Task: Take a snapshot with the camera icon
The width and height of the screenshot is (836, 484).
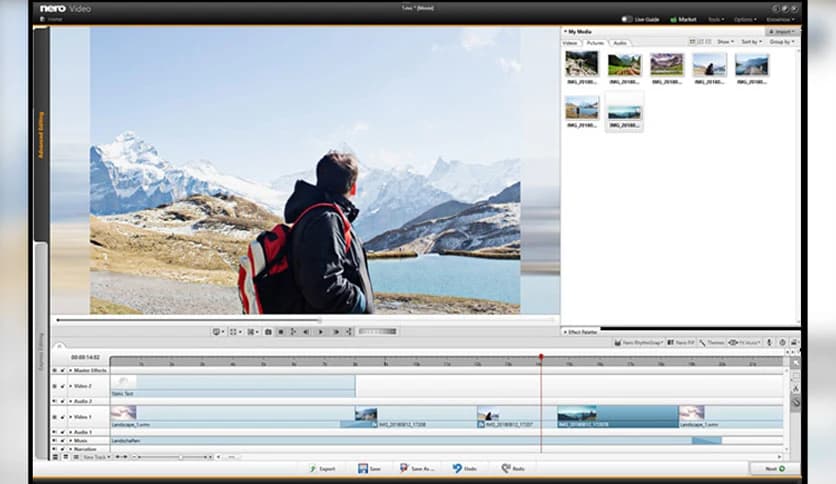Action: [x=268, y=332]
